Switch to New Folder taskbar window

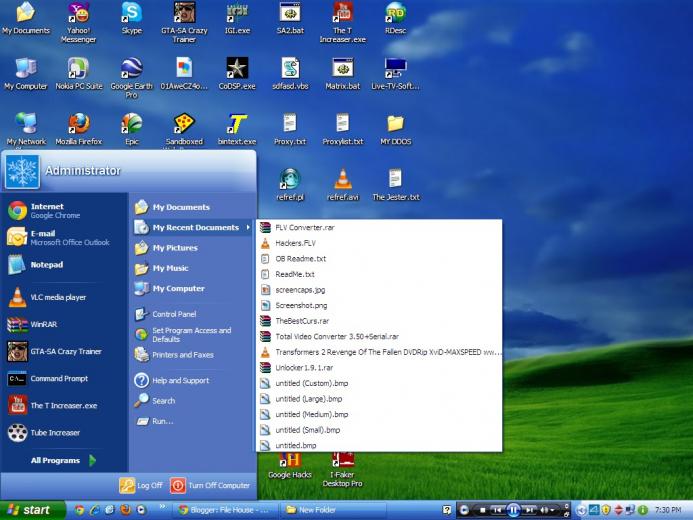tap(333, 510)
